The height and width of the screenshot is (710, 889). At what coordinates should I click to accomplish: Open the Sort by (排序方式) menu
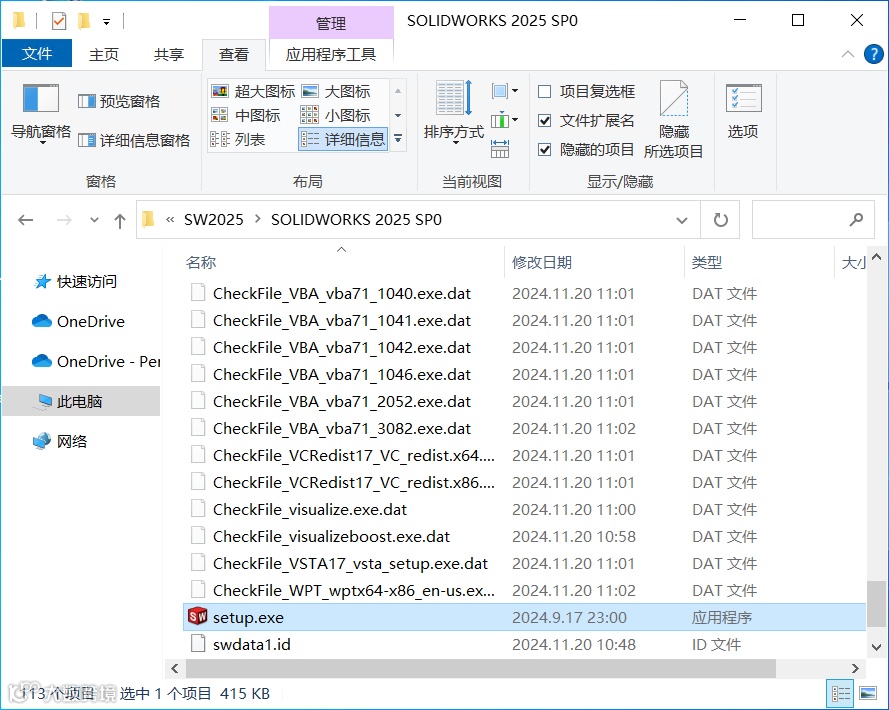pos(454,113)
